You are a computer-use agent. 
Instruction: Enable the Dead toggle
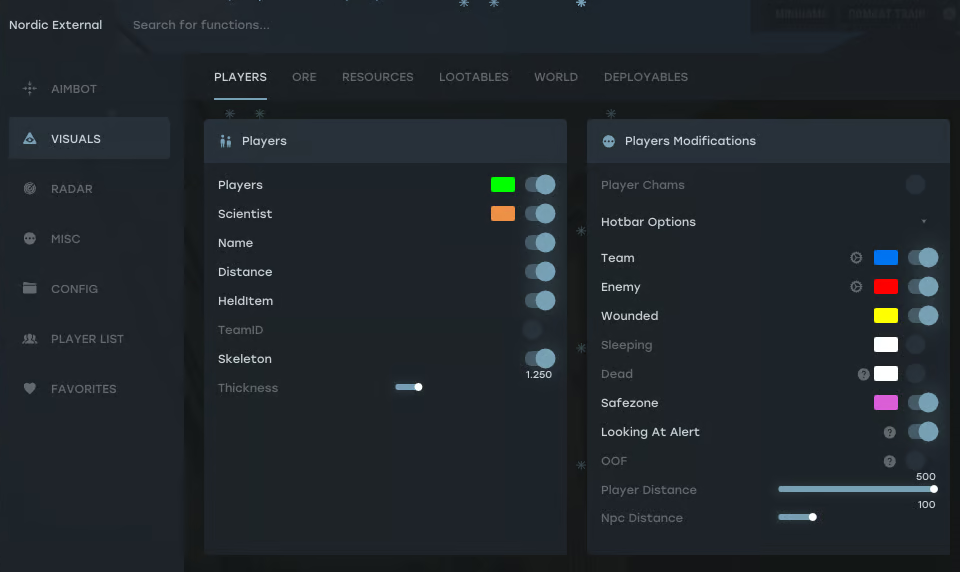(x=915, y=374)
